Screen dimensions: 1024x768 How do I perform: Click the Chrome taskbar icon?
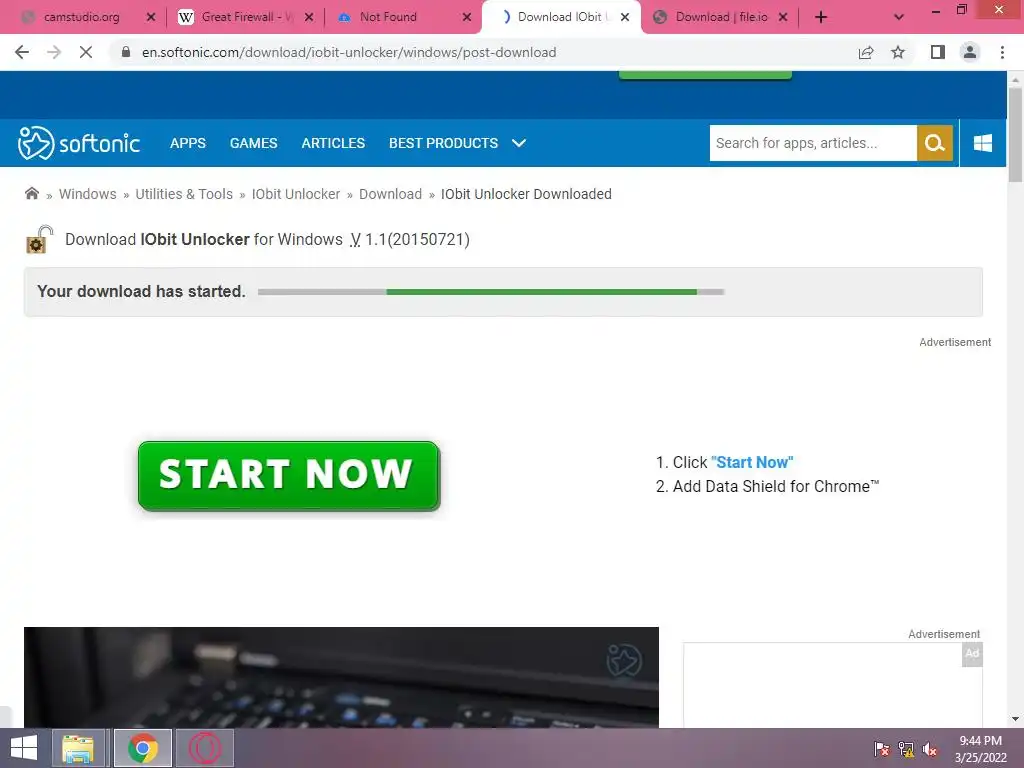142,748
